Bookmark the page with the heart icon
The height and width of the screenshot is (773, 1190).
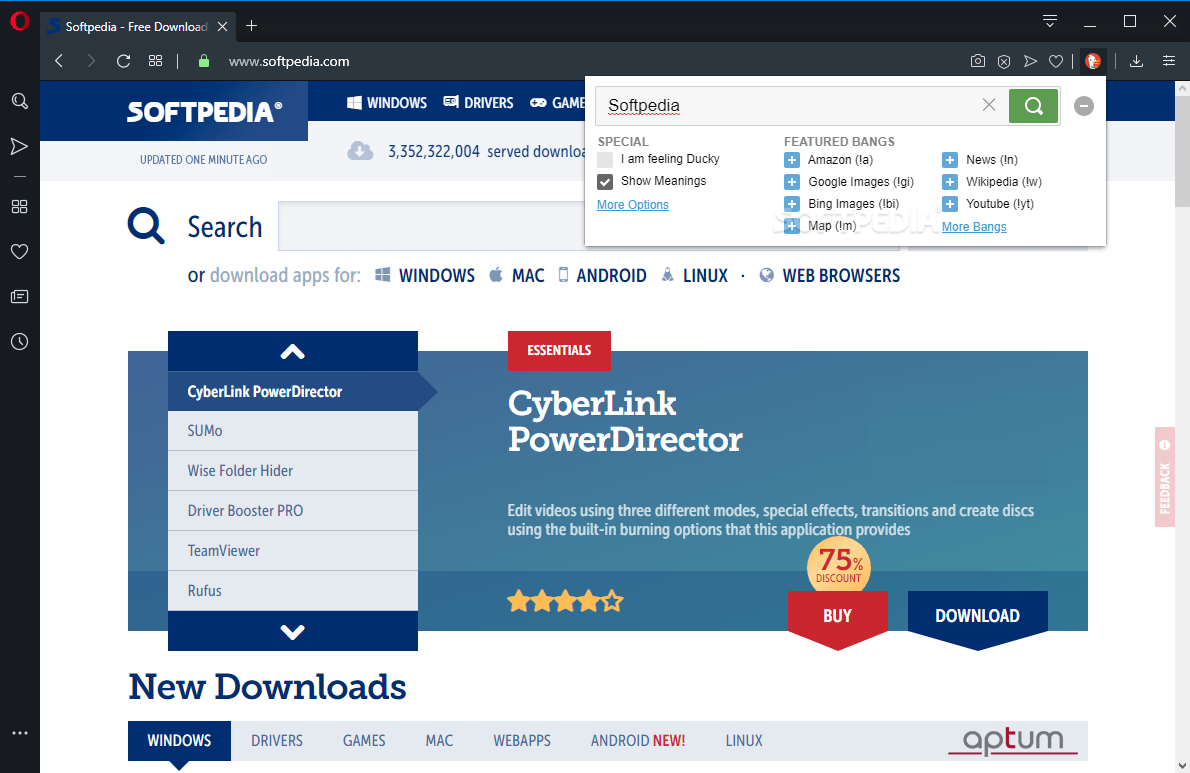pyautogui.click(x=1056, y=61)
